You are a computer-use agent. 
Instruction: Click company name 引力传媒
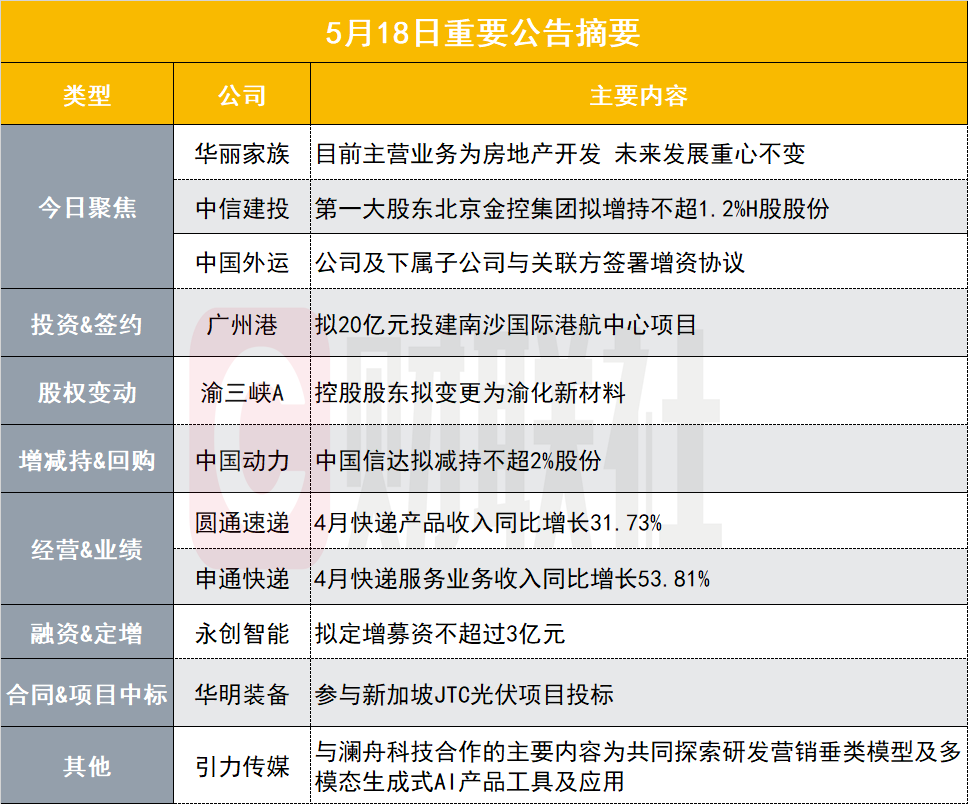click(x=242, y=766)
